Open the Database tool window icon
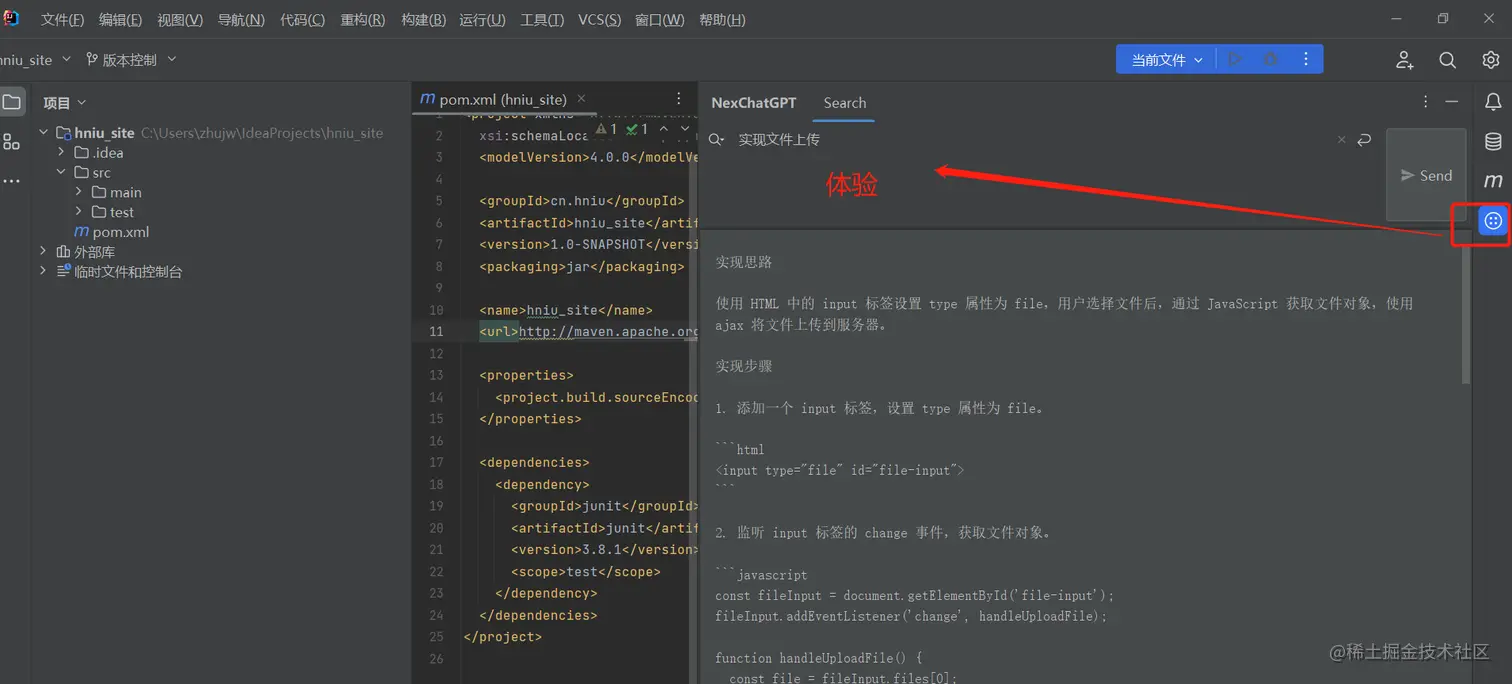This screenshot has height=684, width=1512. [x=1493, y=142]
